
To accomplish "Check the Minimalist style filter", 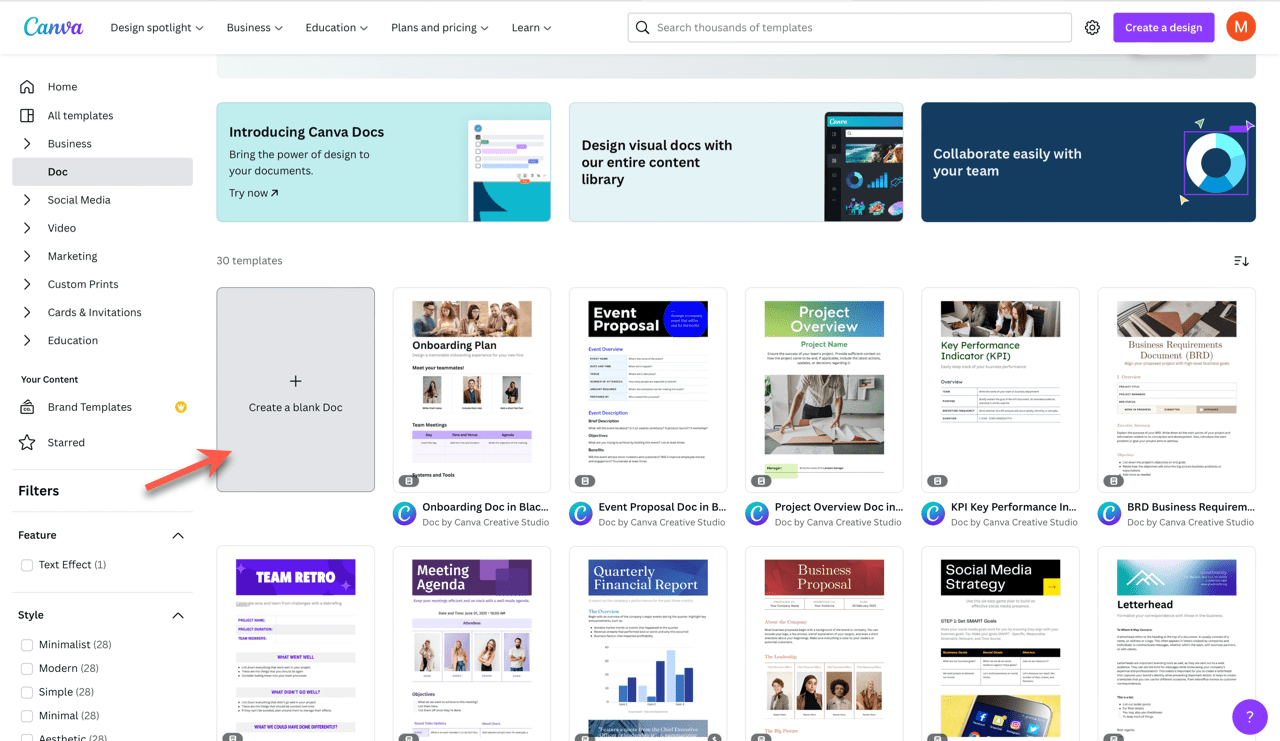I will tap(27, 645).
